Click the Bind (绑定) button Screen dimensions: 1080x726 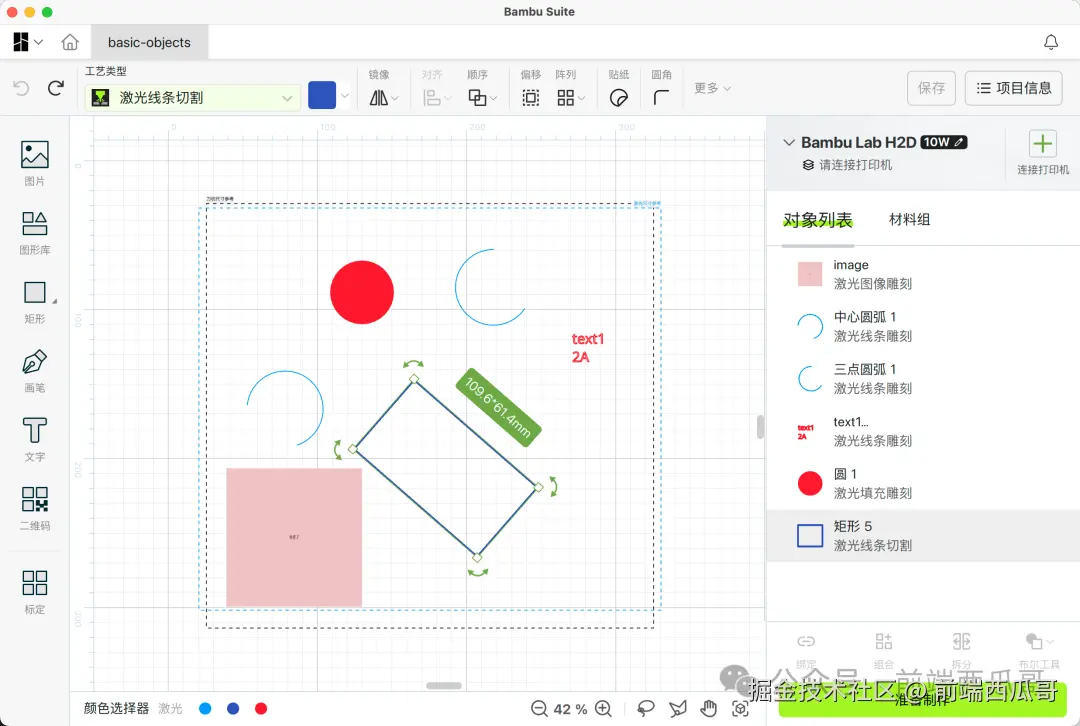click(806, 652)
